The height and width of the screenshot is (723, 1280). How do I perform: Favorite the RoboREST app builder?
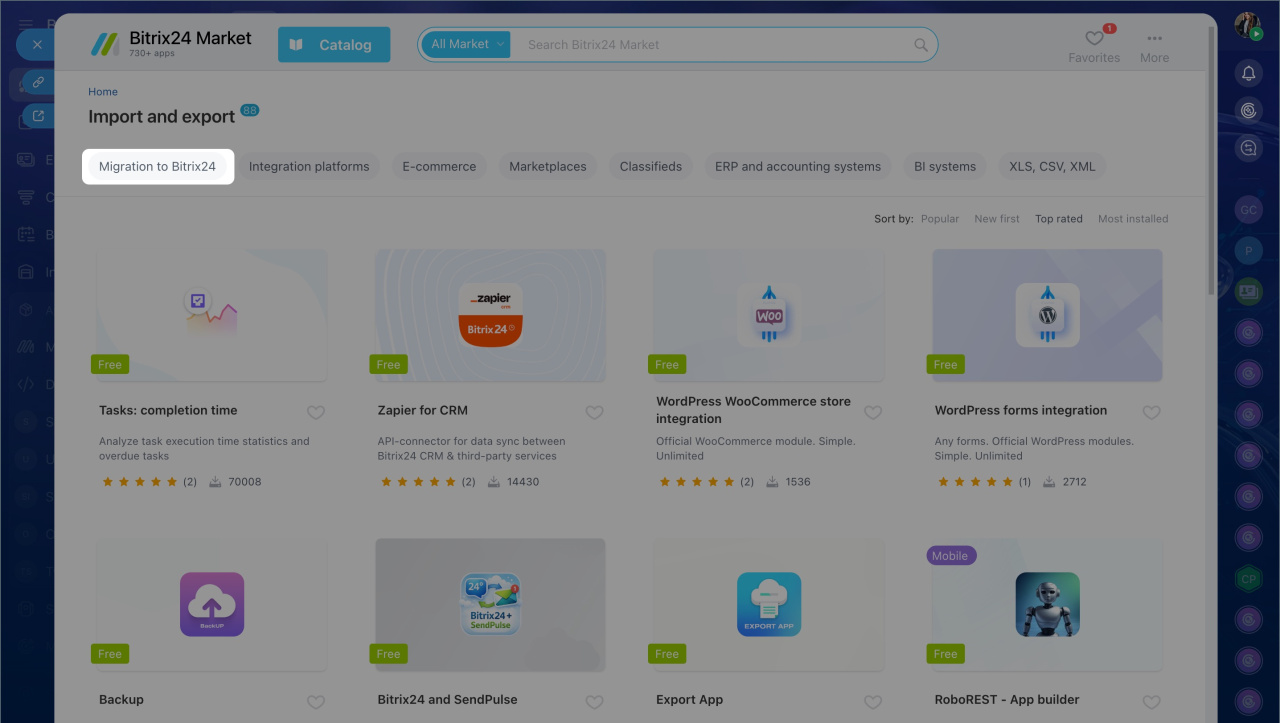pyautogui.click(x=1152, y=702)
